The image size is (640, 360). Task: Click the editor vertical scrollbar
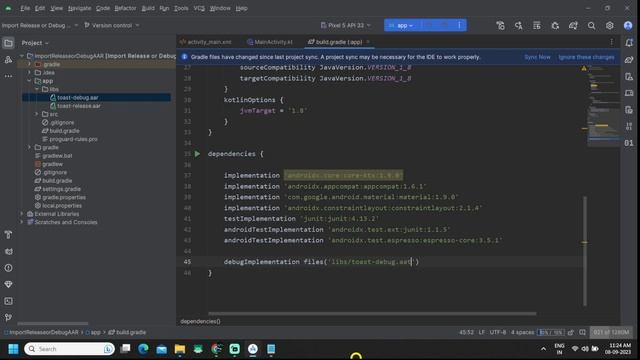tap(585, 251)
